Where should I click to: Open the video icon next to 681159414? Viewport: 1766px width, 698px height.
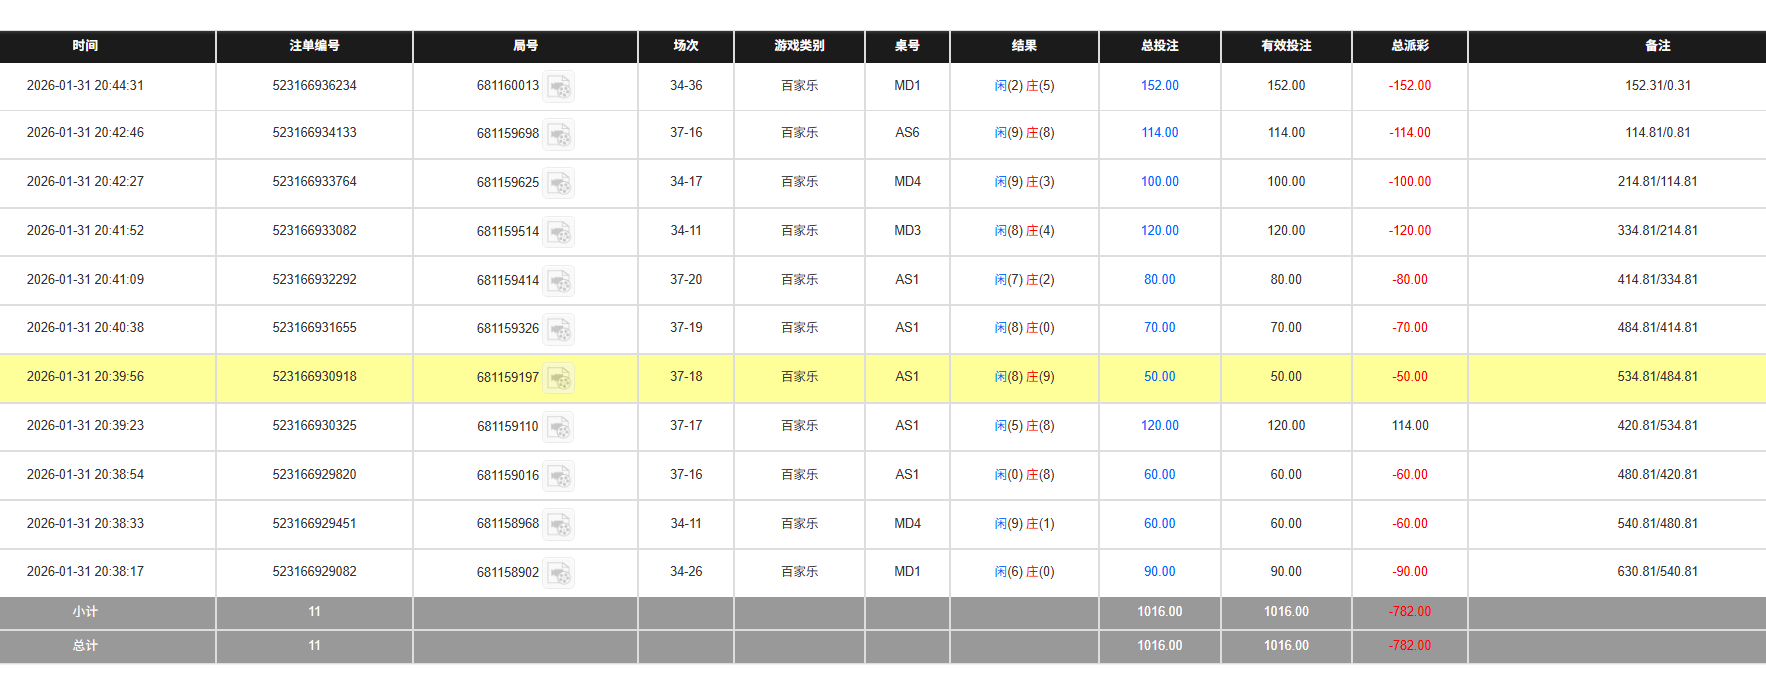(x=560, y=281)
